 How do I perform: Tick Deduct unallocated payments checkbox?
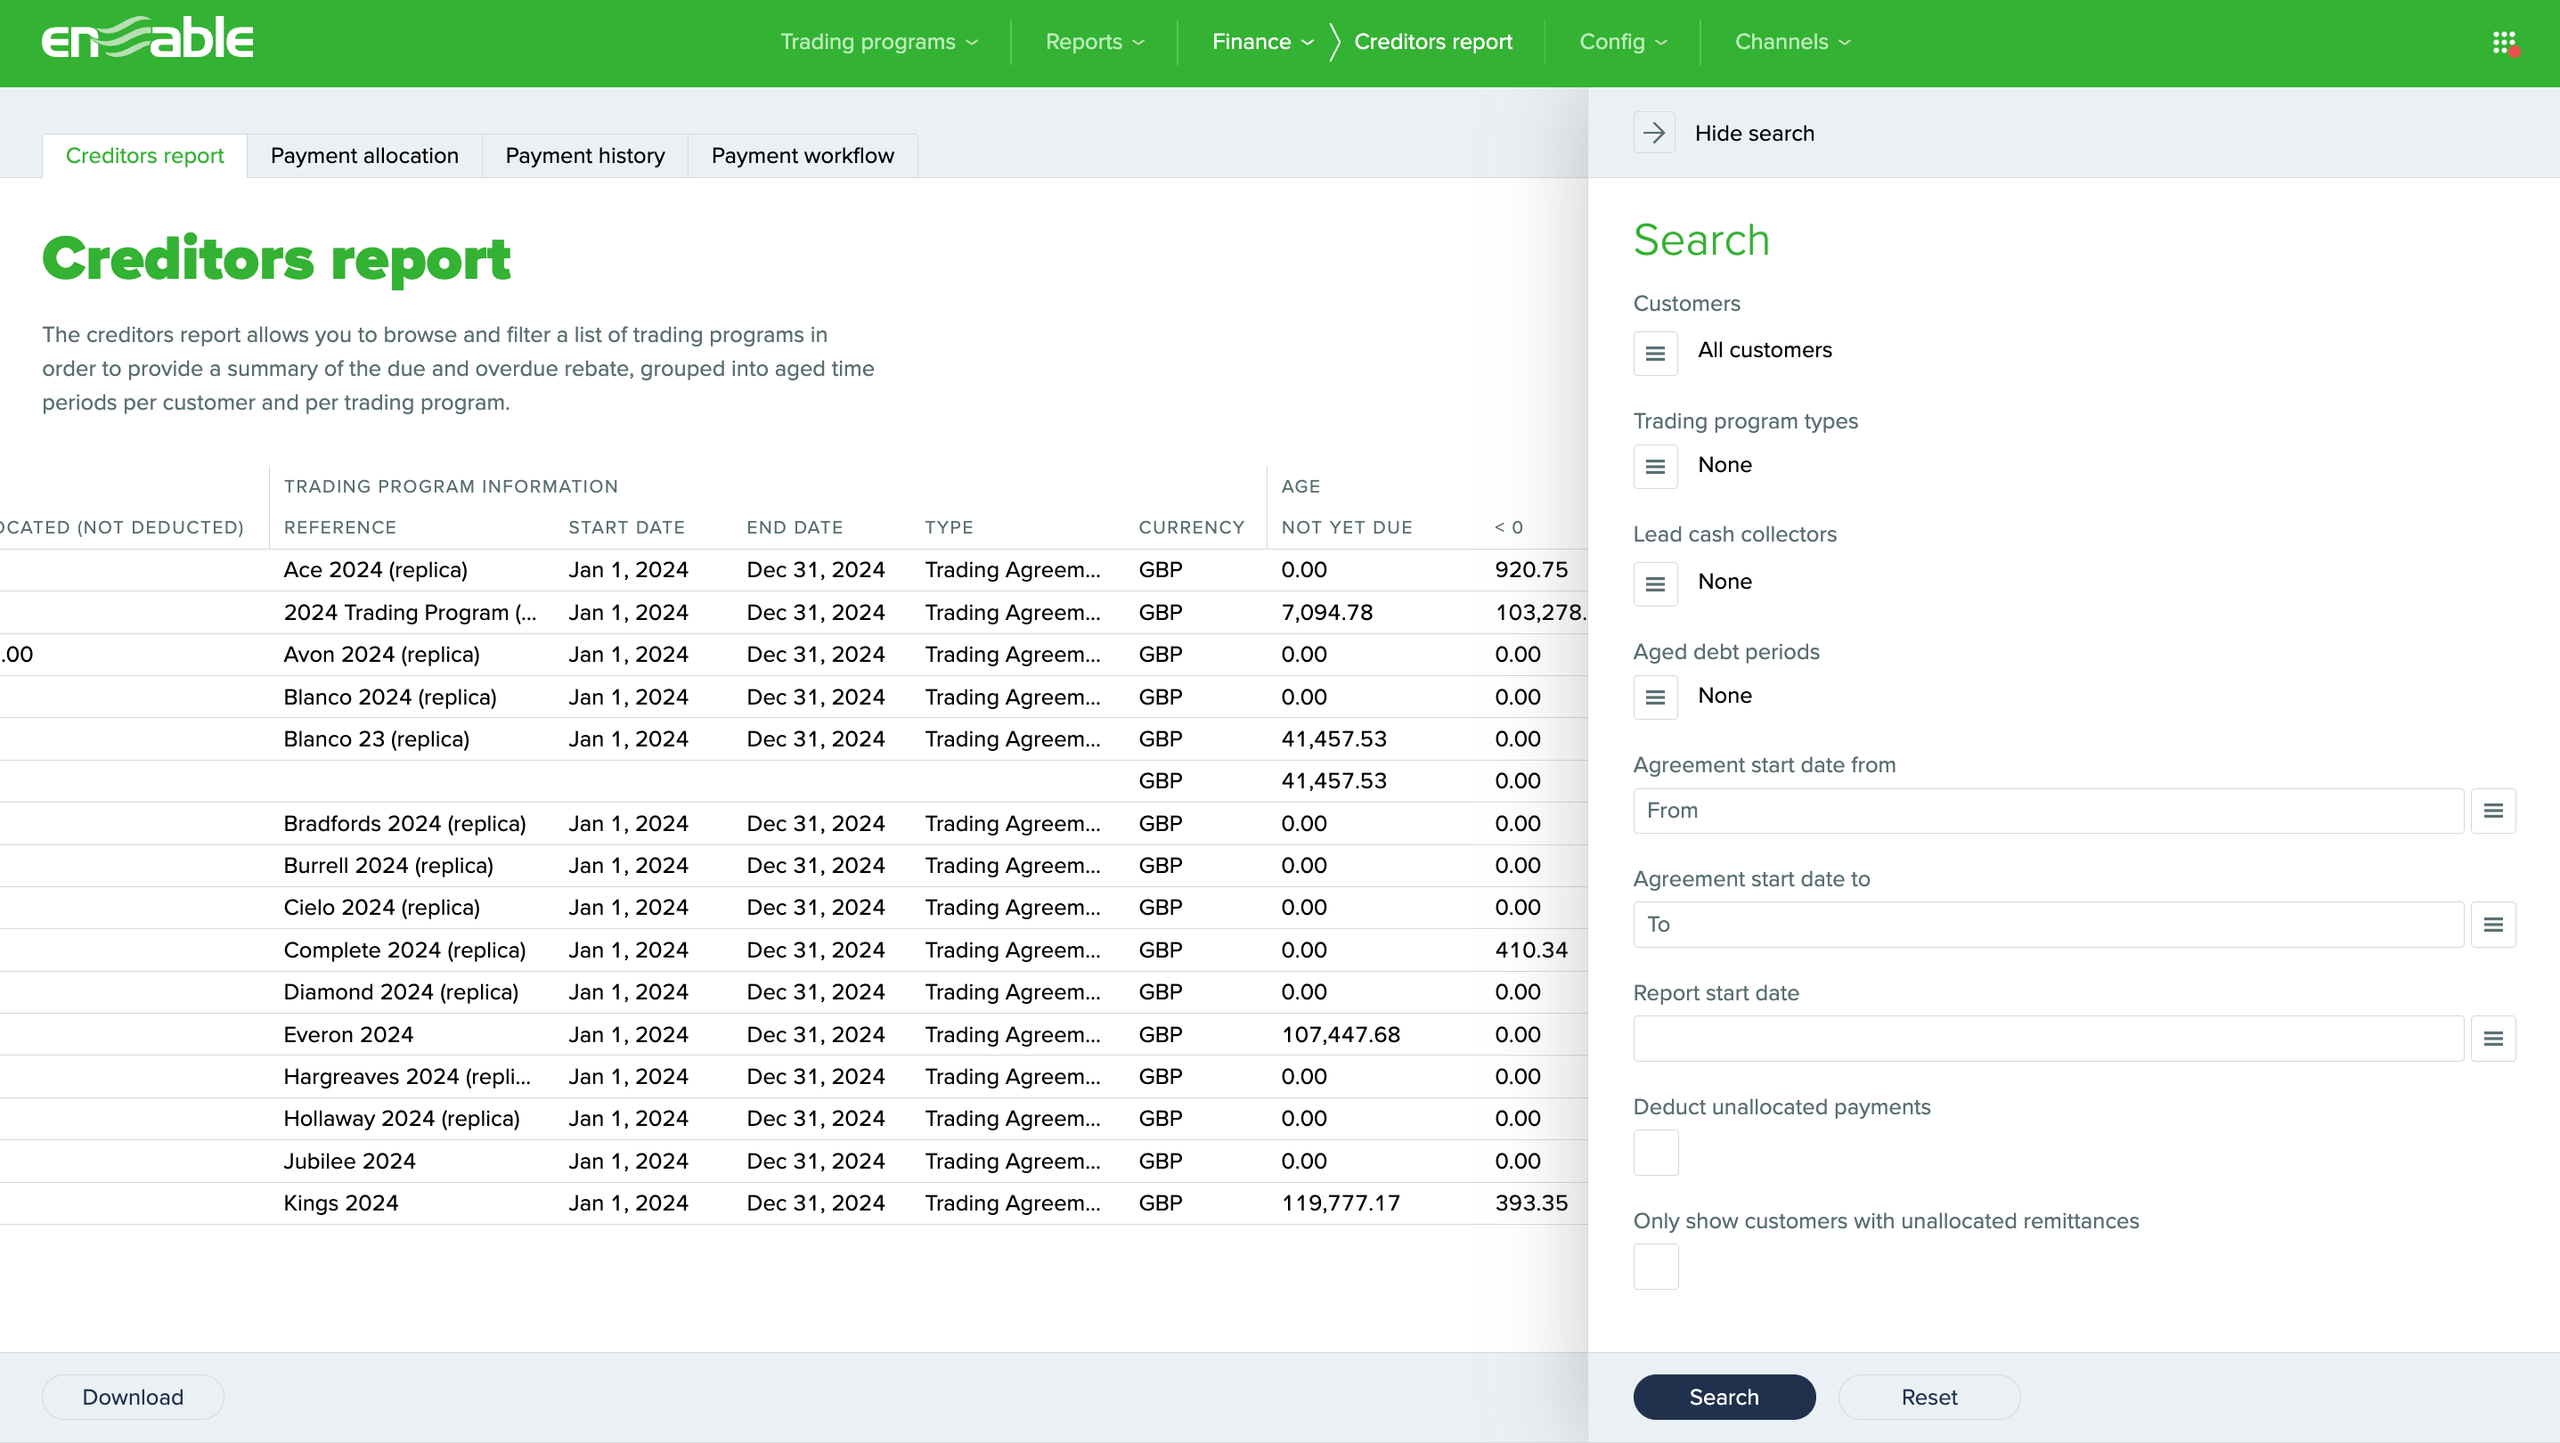pos(1656,1152)
